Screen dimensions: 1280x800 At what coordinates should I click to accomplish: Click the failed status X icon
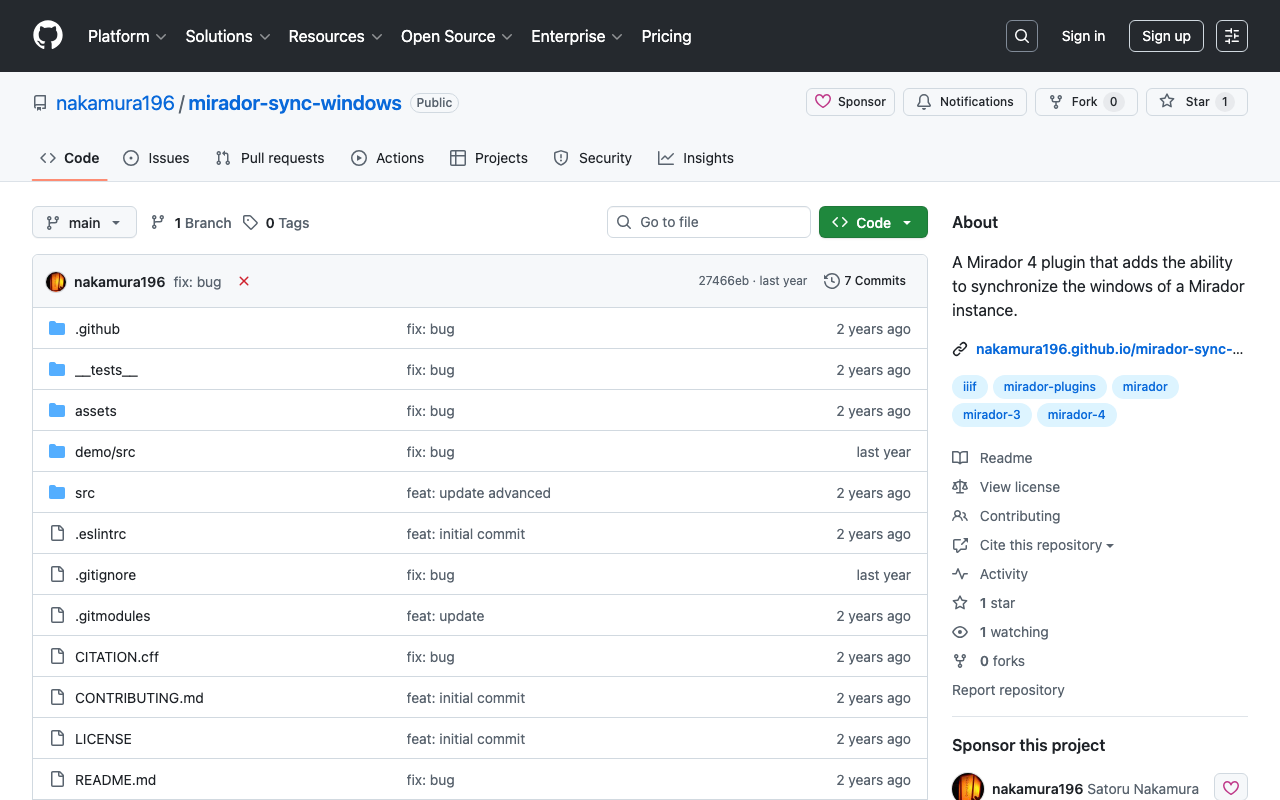pos(244,281)
